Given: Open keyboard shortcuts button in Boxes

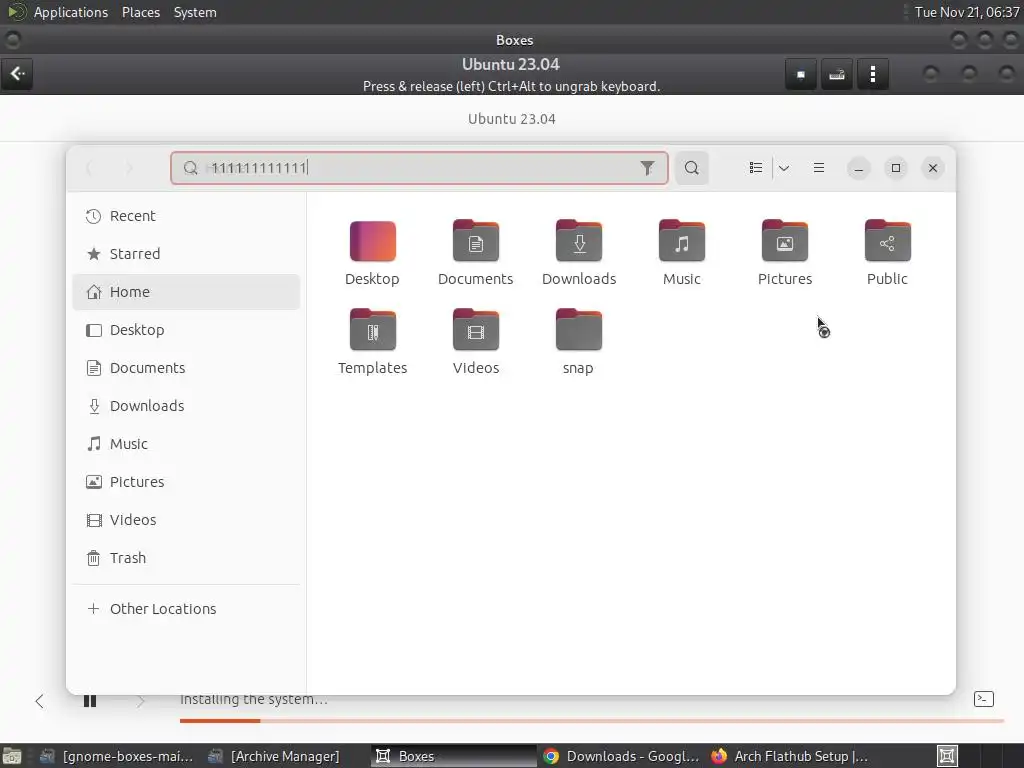Looking at the screenshot, I should point(837,74).
